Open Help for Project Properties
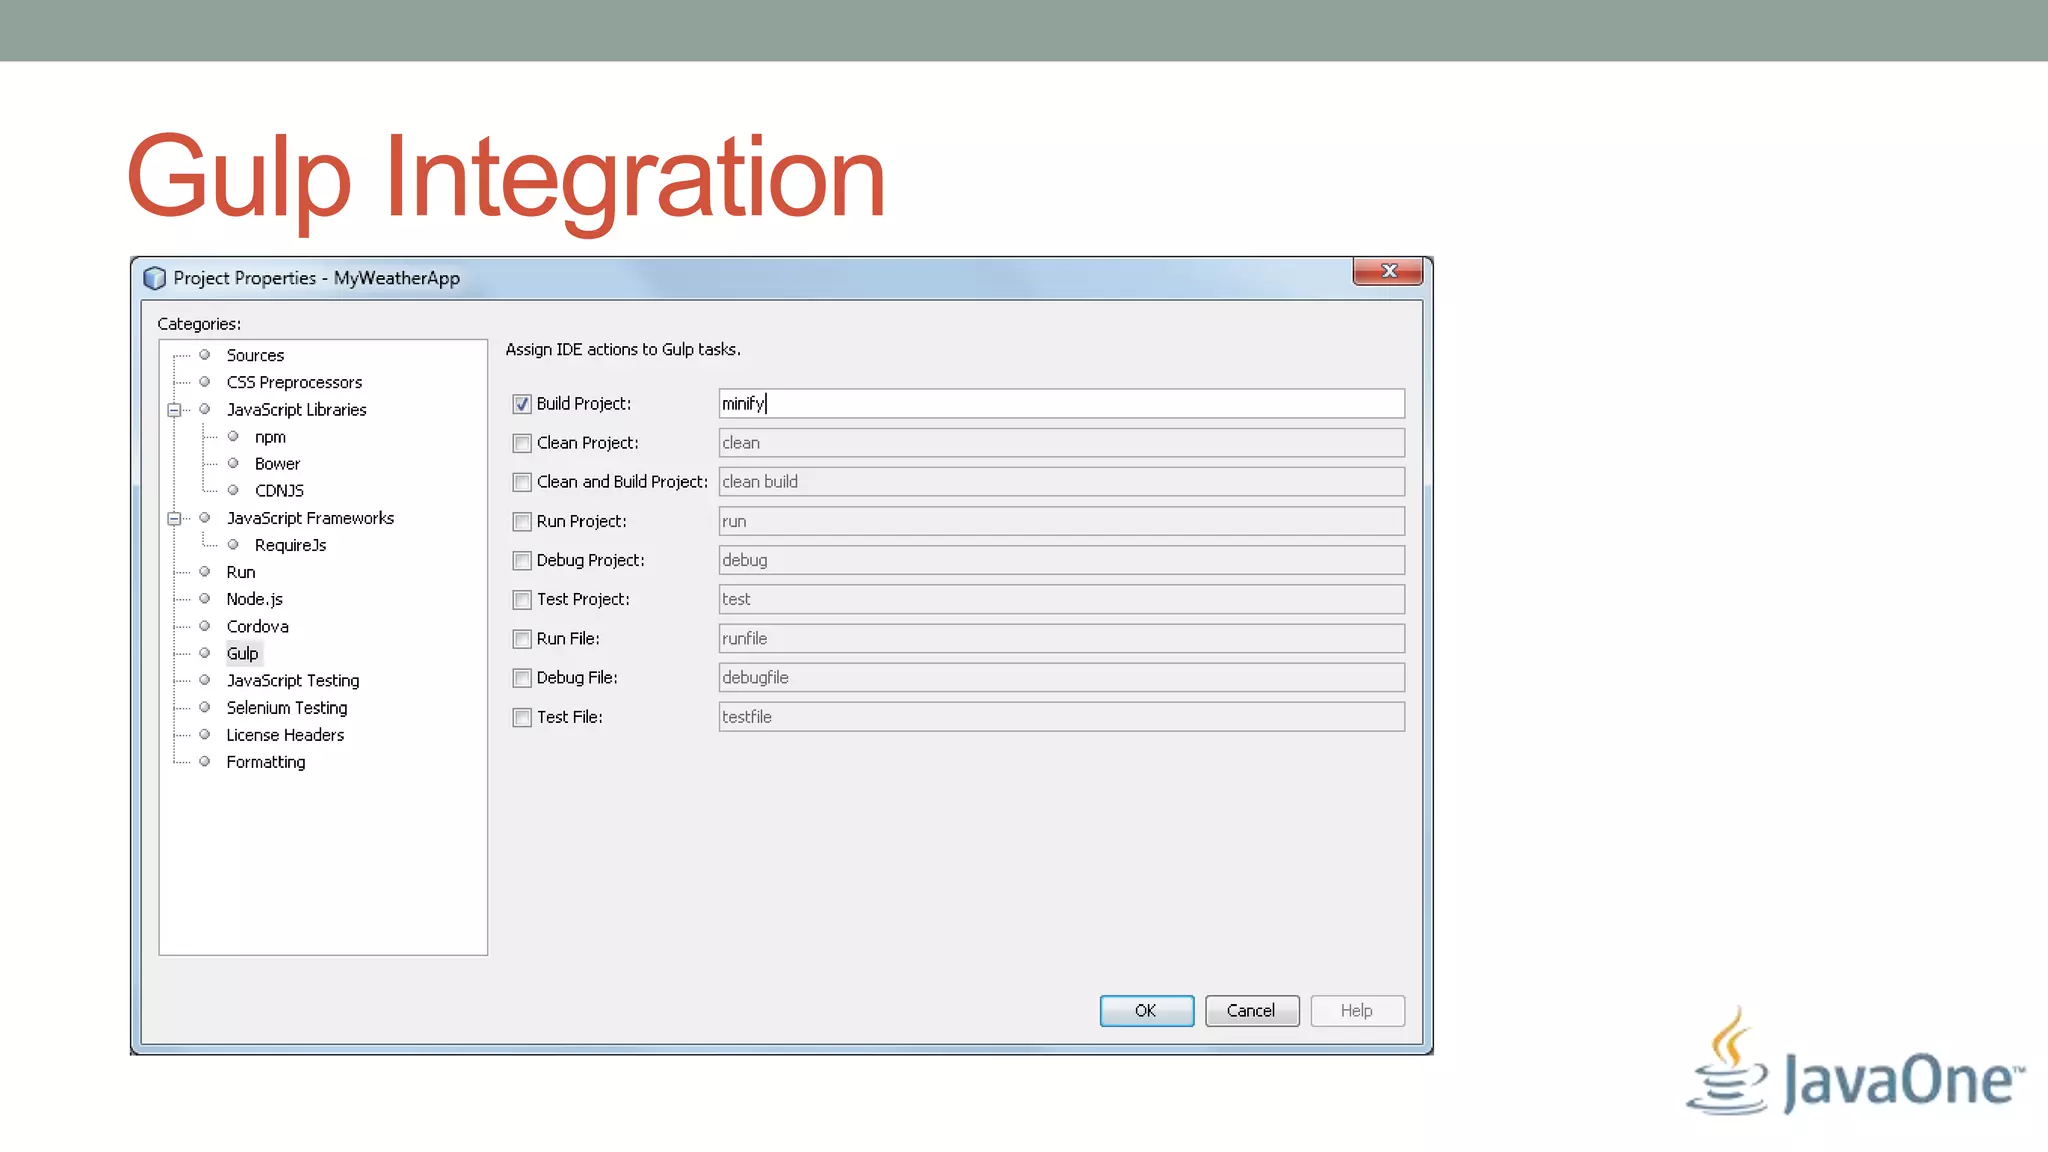 (x=1357, y=1011)
